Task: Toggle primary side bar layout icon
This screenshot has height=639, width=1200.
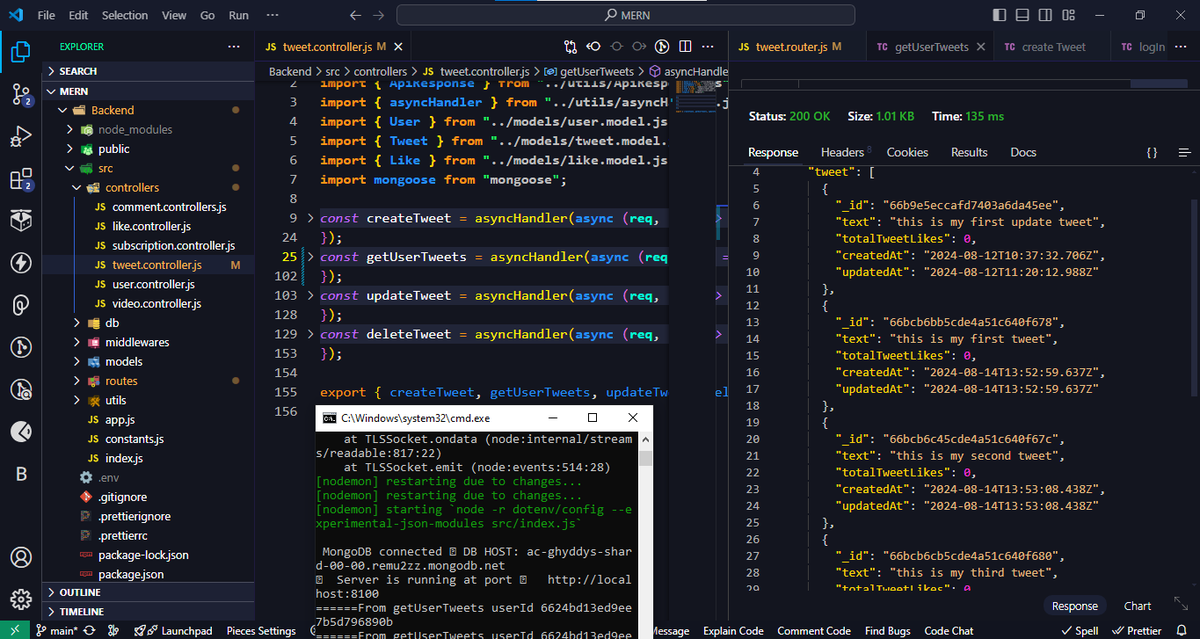Action: pyautogui.click(x=999, y=15)
